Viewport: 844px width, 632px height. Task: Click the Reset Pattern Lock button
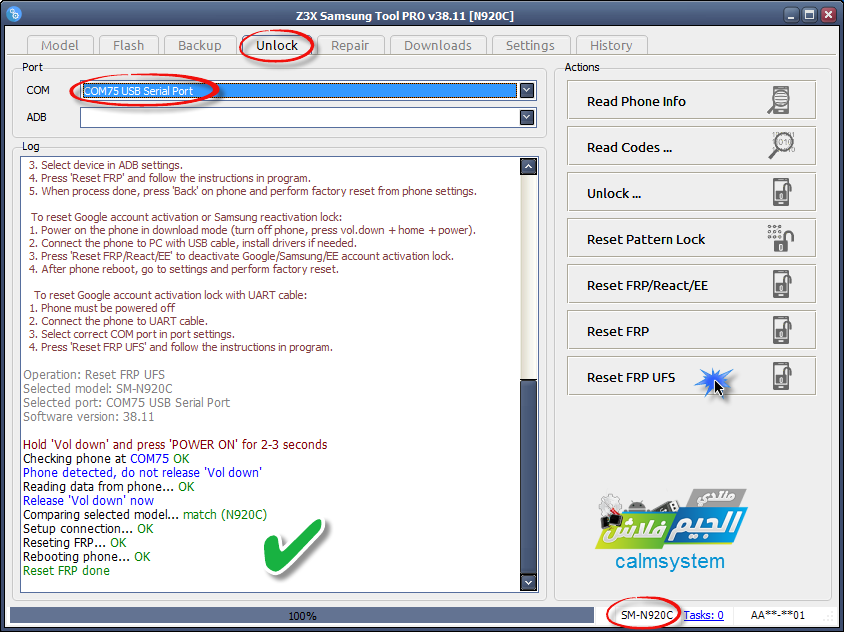point(691,238)
